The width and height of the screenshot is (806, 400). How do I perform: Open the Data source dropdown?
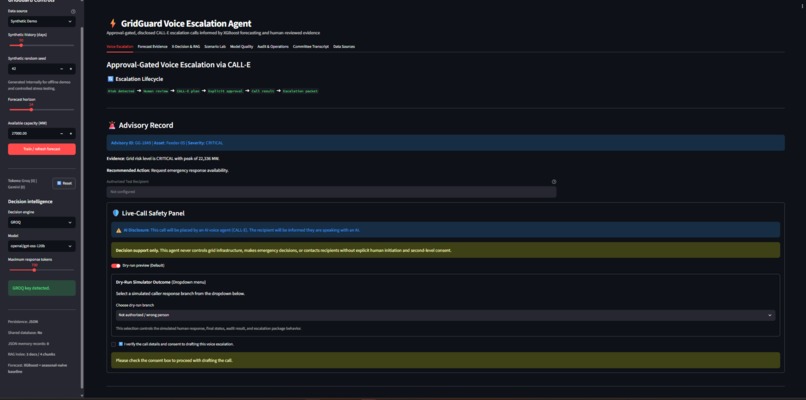click(x=42, y=22)
